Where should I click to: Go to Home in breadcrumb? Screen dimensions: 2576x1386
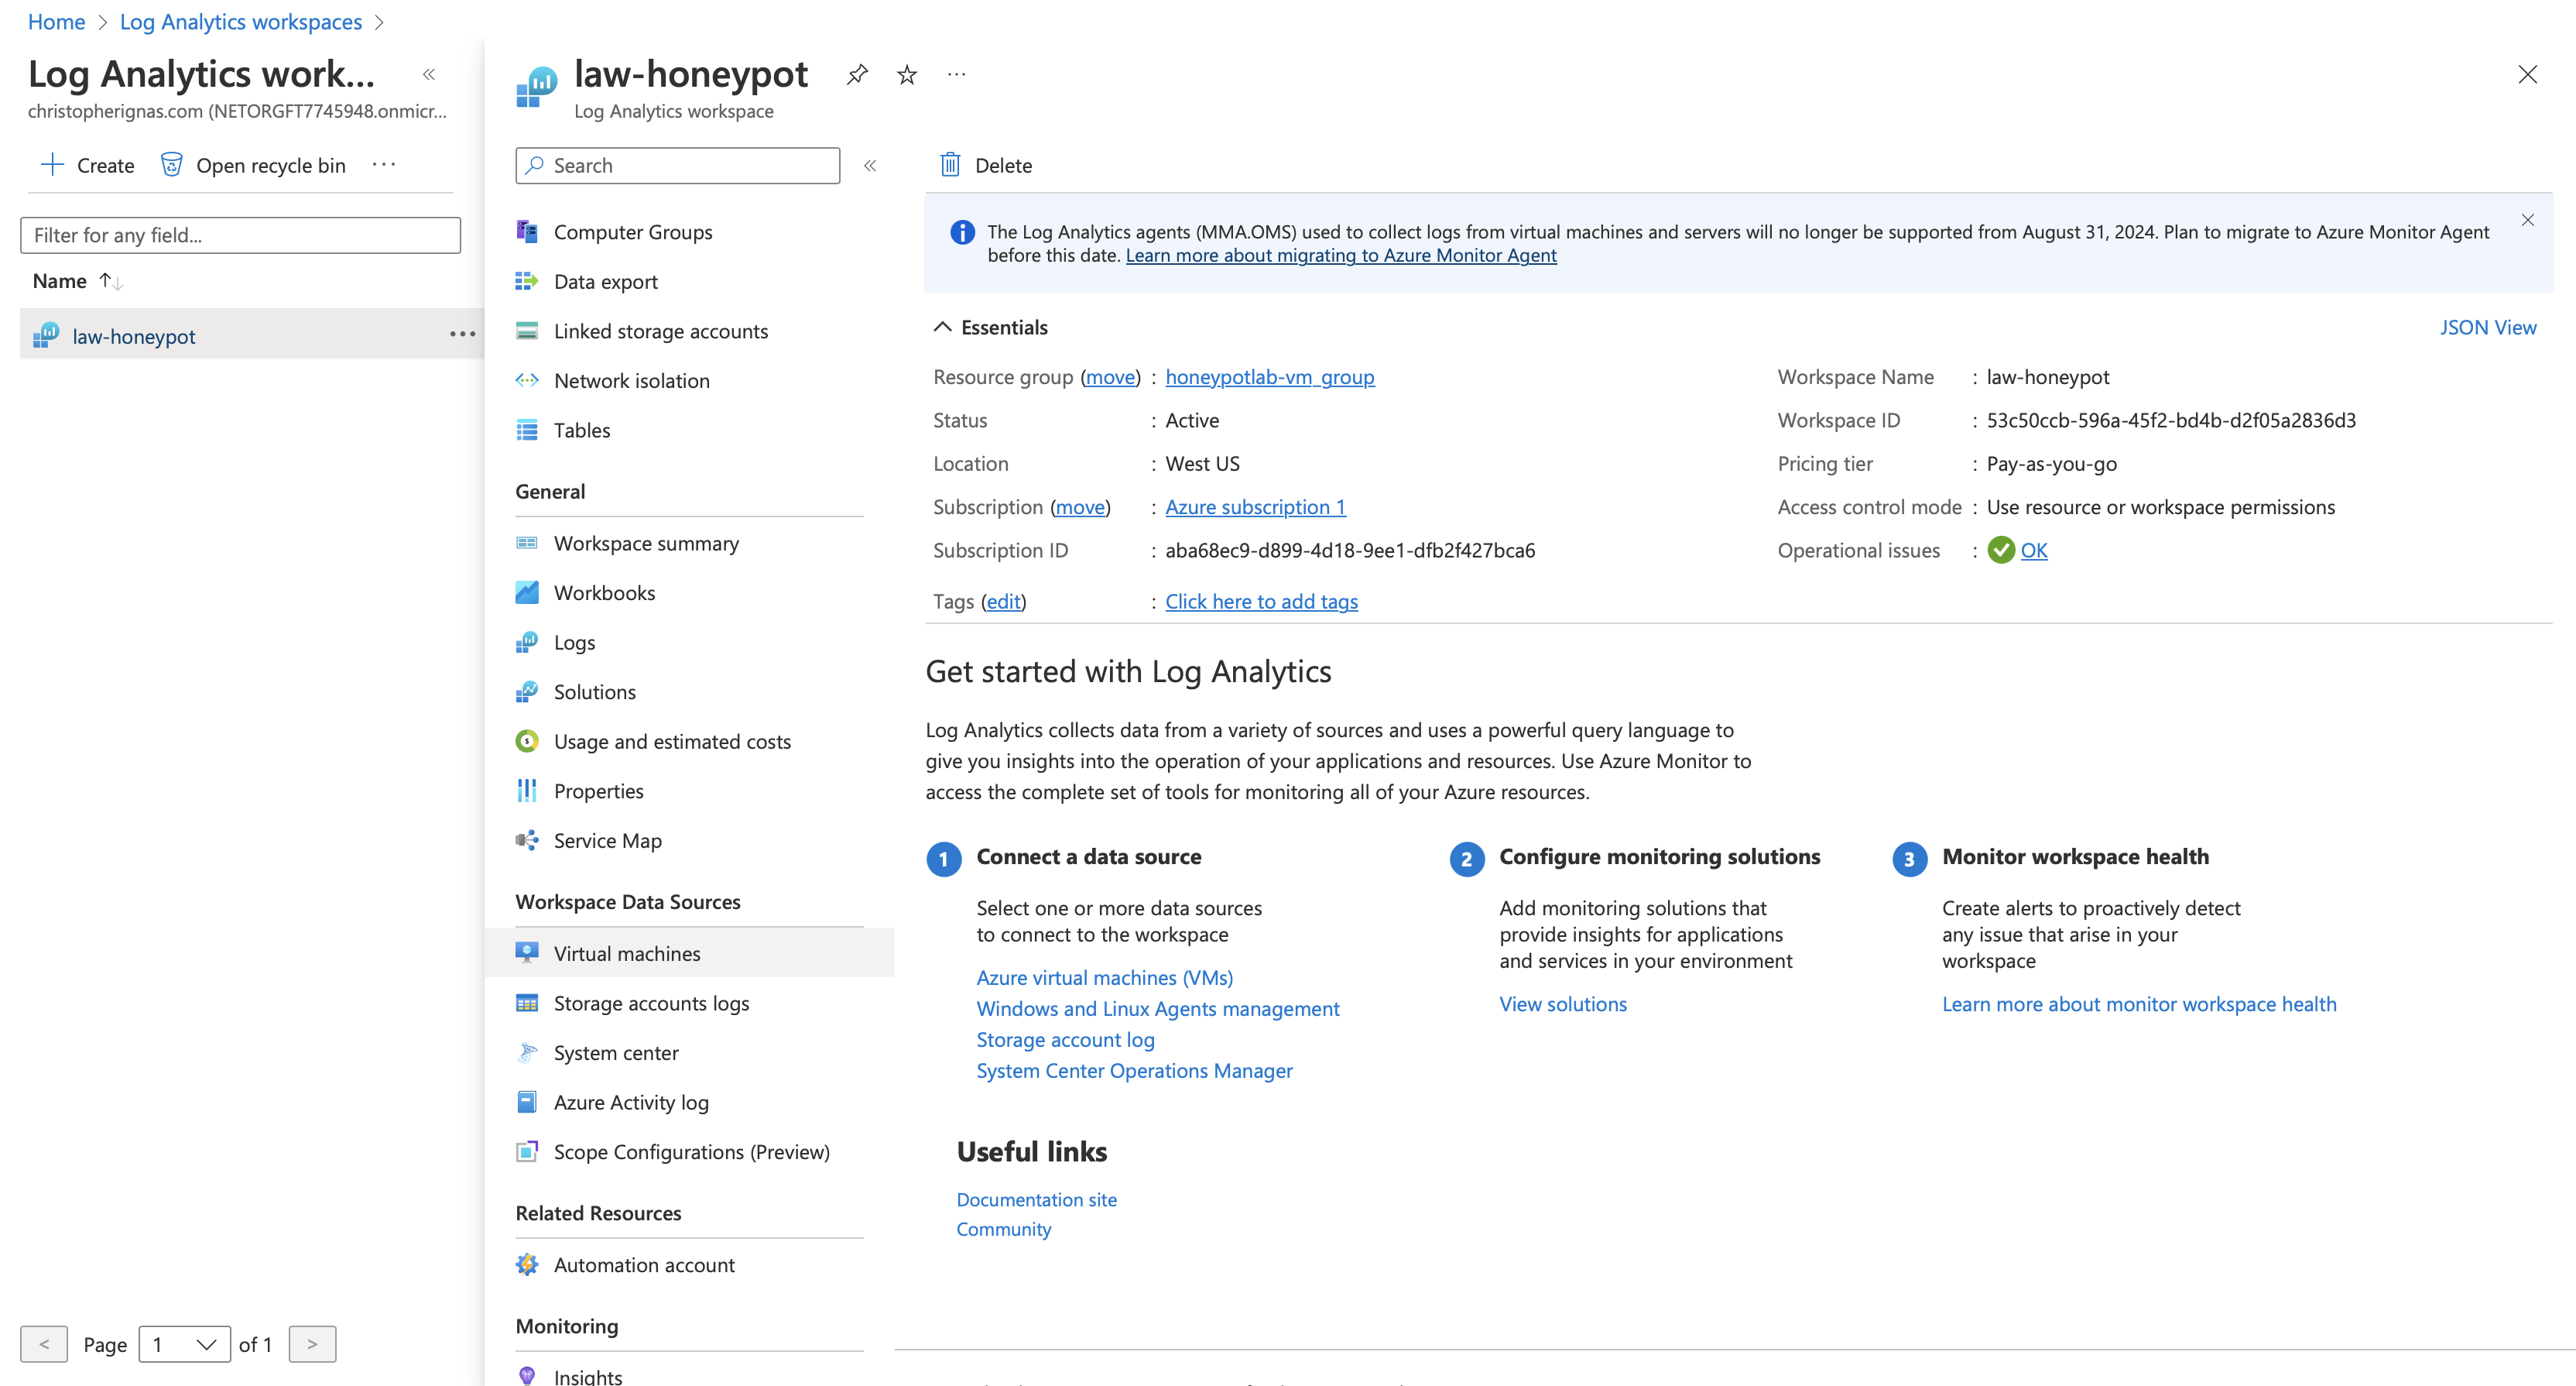[x=56, y=21]
